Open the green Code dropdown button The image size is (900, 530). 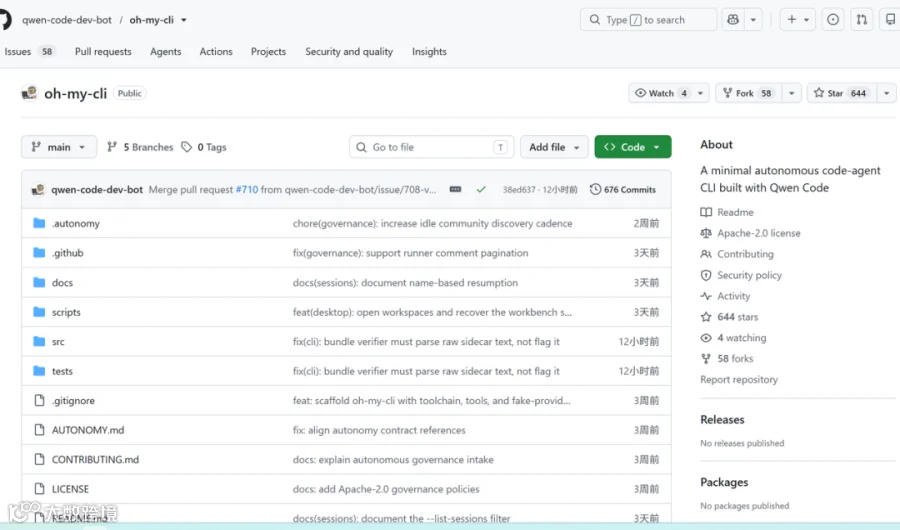pyautogui.click(x=633, y=147)
